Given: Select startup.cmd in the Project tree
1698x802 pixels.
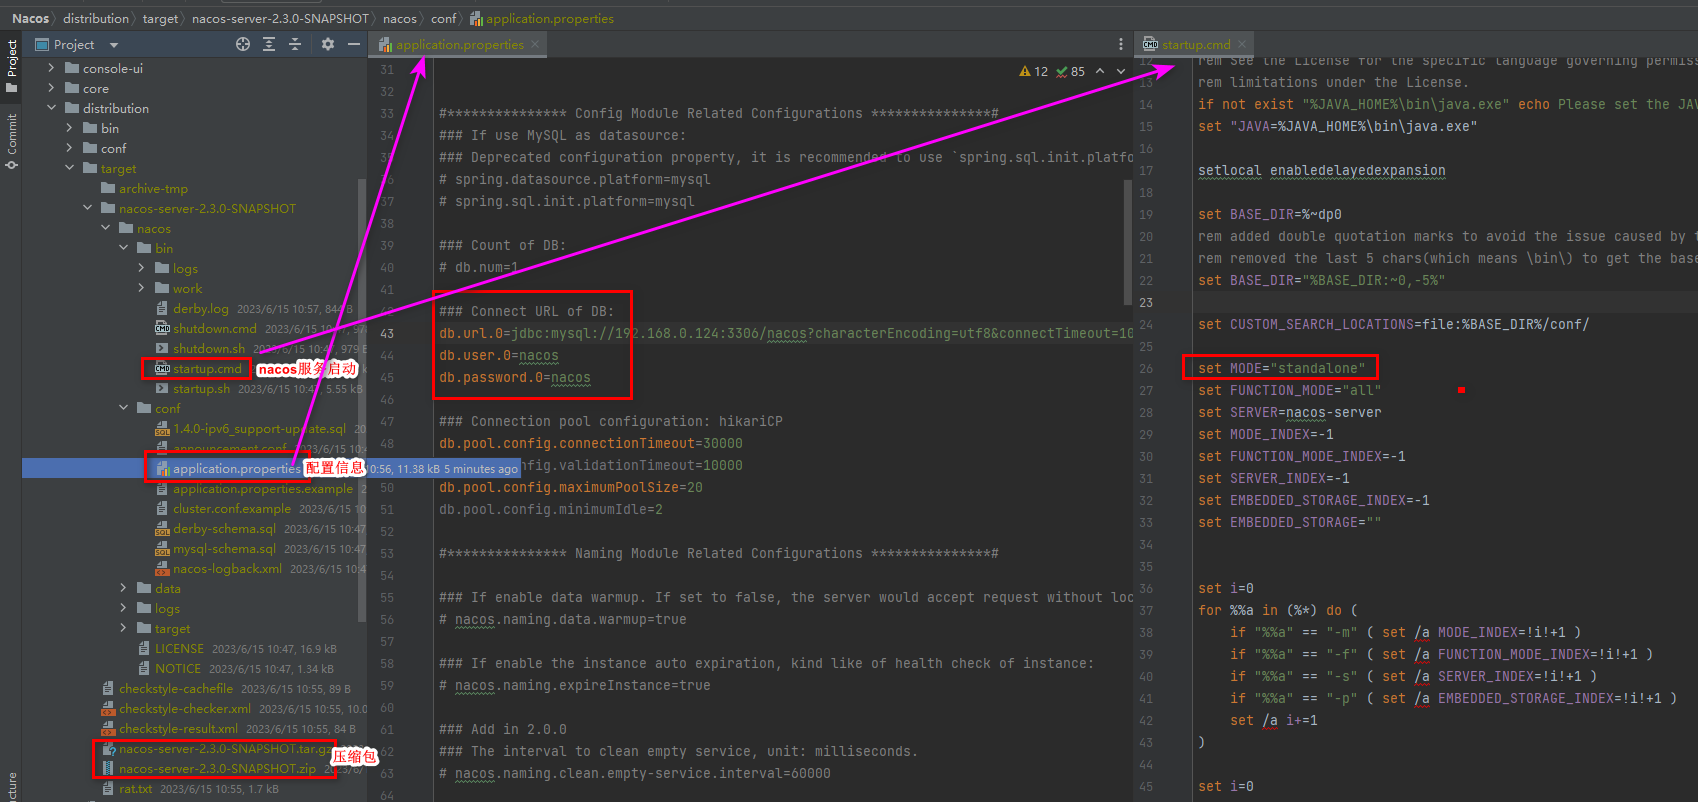Looking at the screenshot, I should pyautogui.click(x=207, y=369).
